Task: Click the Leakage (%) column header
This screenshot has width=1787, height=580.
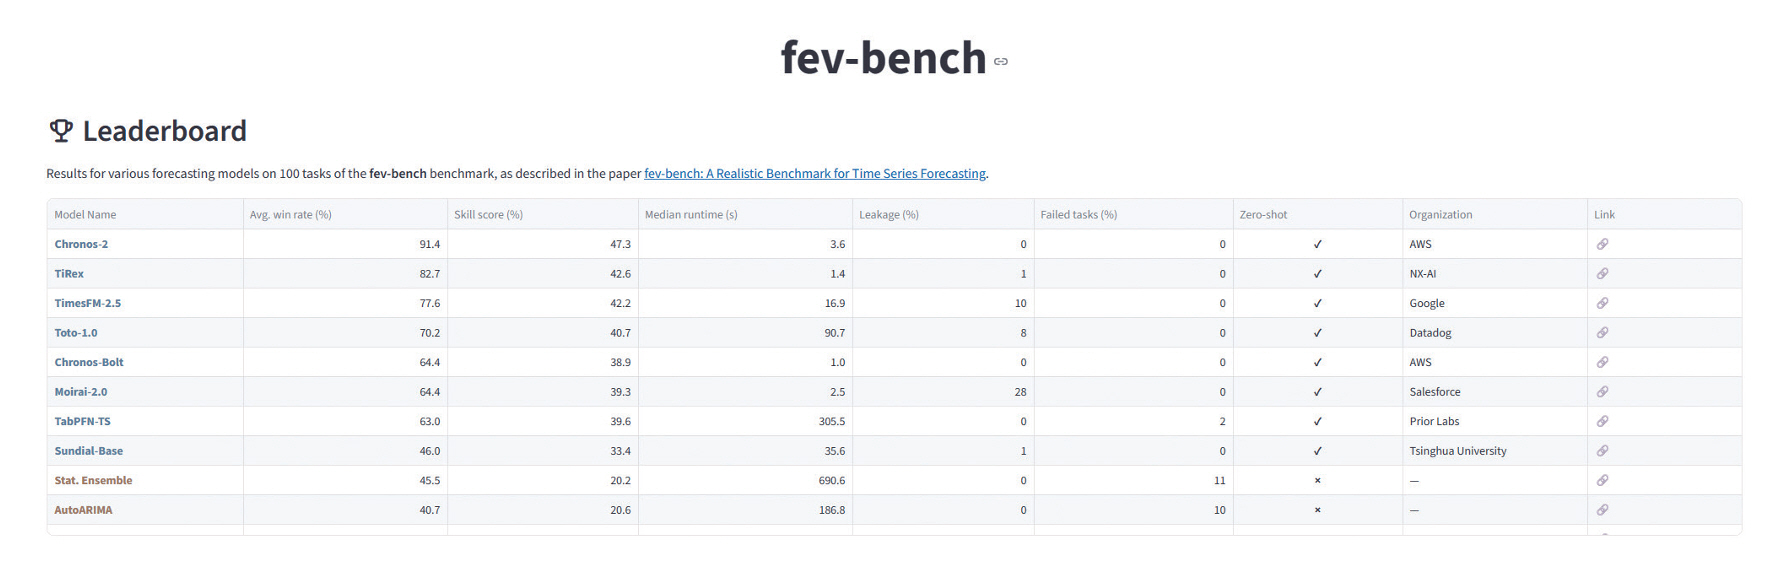Action: click(x=888, y=215)
